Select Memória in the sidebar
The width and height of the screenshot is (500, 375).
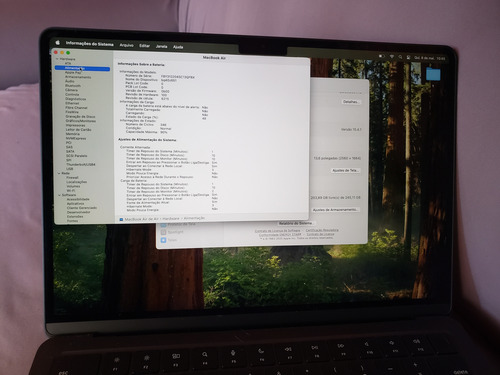click(x=73, y=134)
